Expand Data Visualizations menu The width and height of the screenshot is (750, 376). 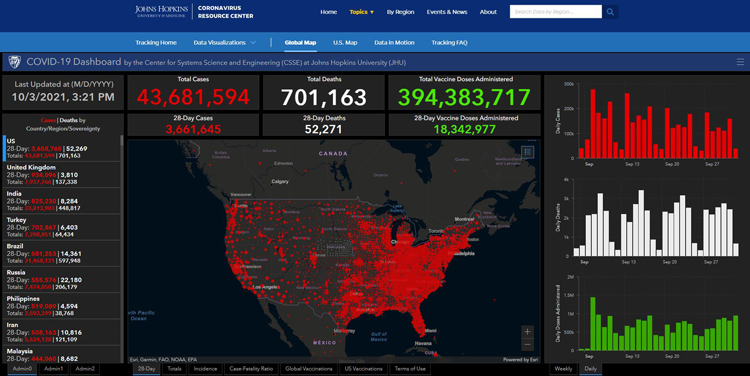coord(224,43)
